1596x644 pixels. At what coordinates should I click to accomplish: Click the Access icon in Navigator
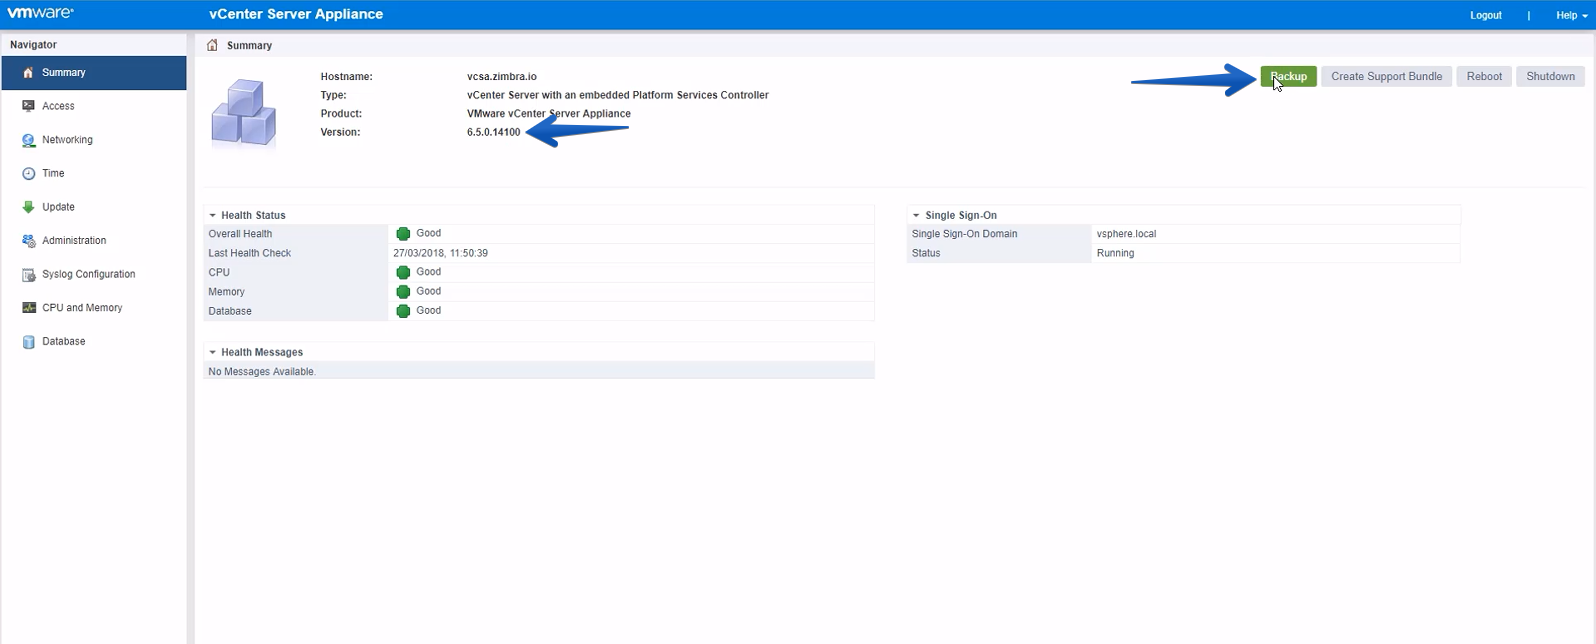coord(29,106)
